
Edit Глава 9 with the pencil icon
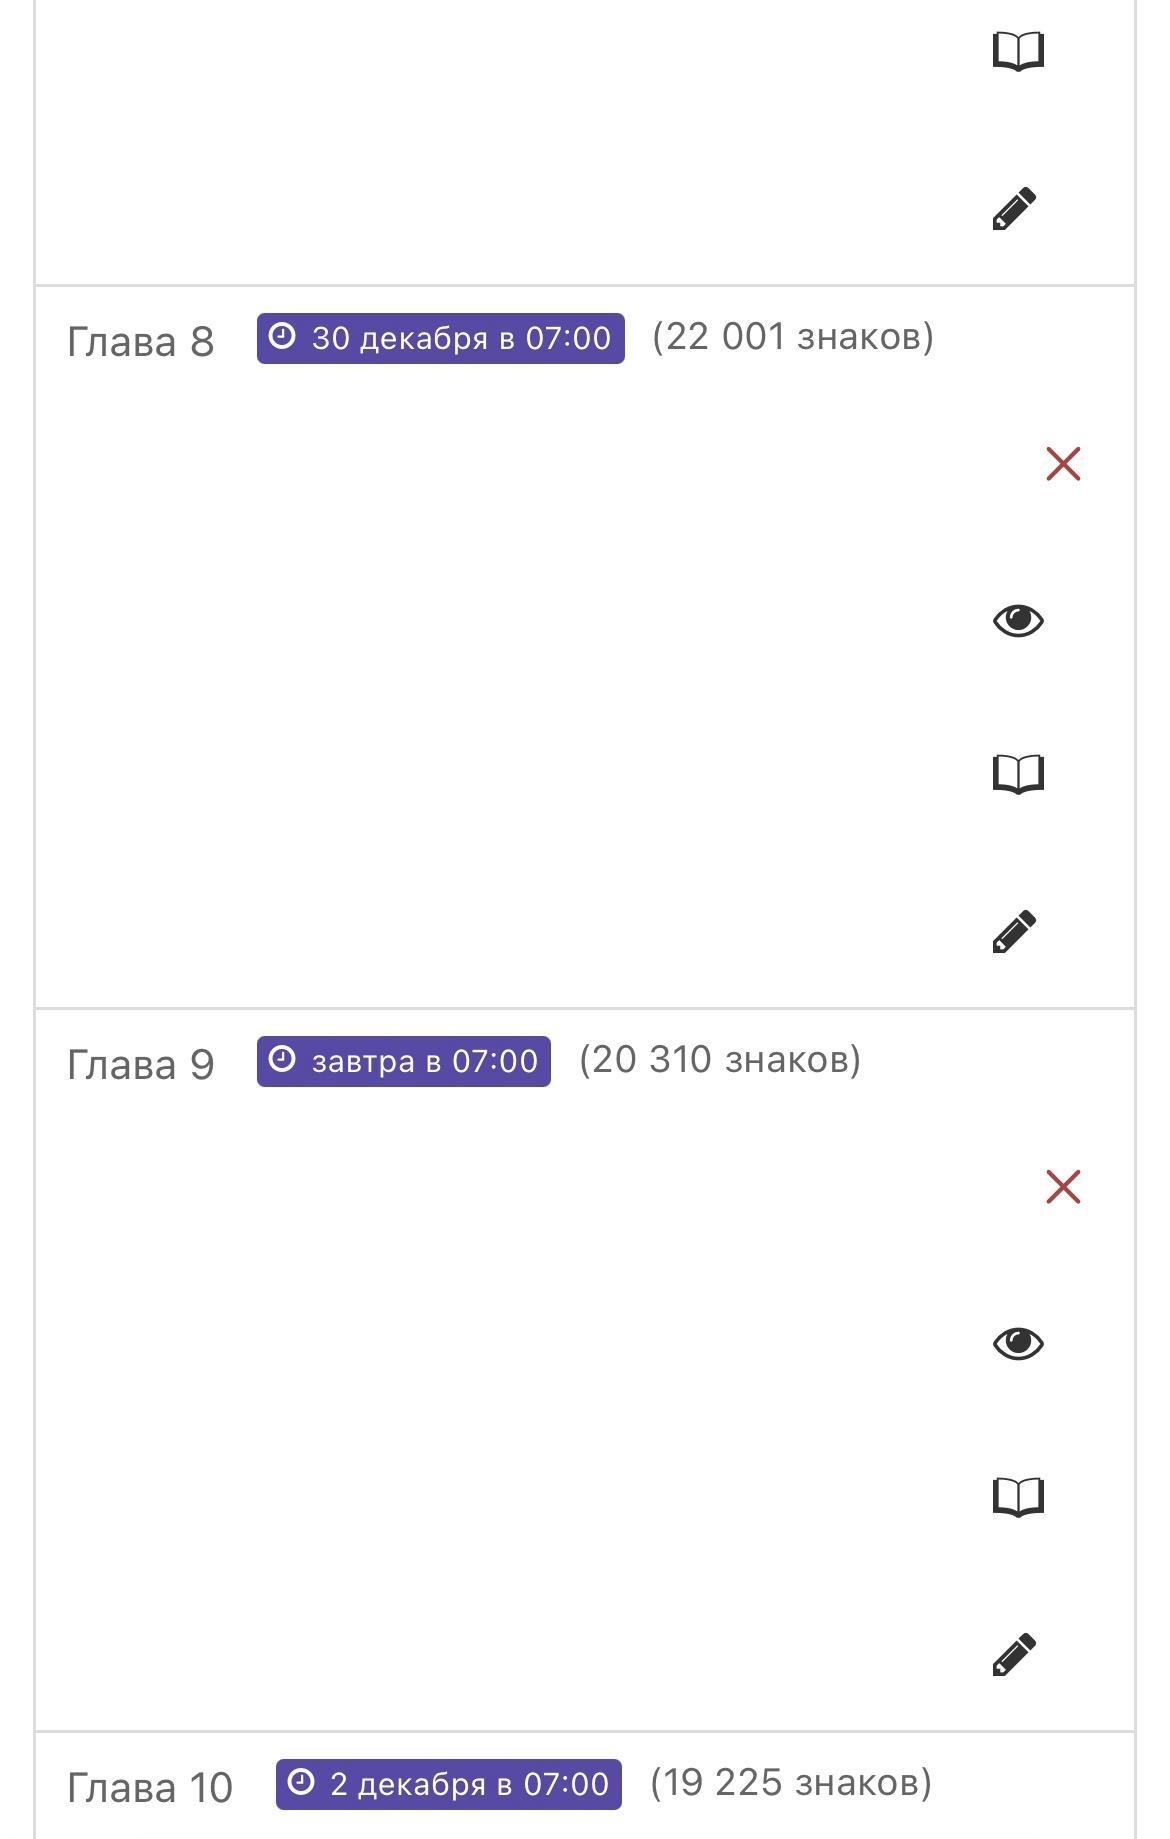(x=1014, y=1655)
